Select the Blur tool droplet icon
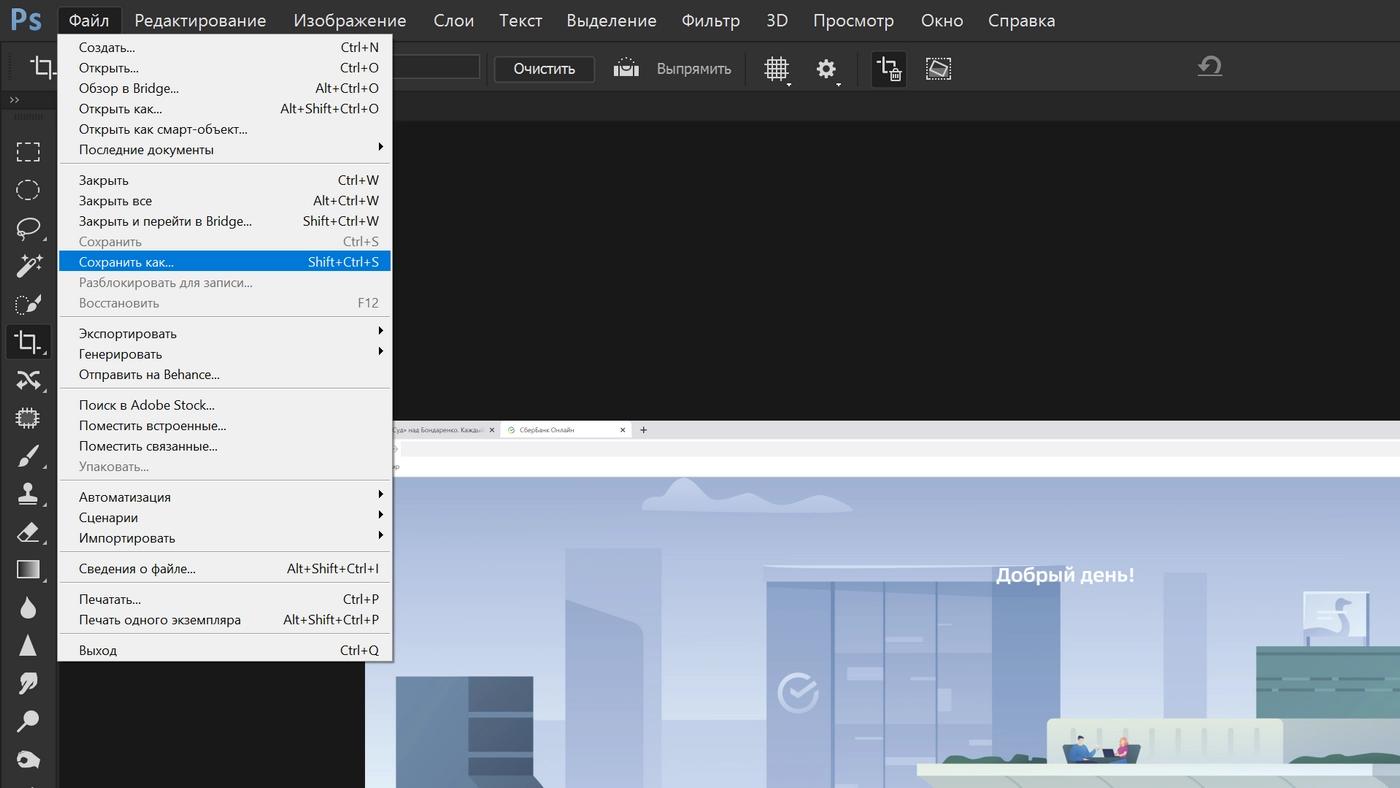Image resolution: width=1400 pixels, height=788 pixels. coord(28,608)
